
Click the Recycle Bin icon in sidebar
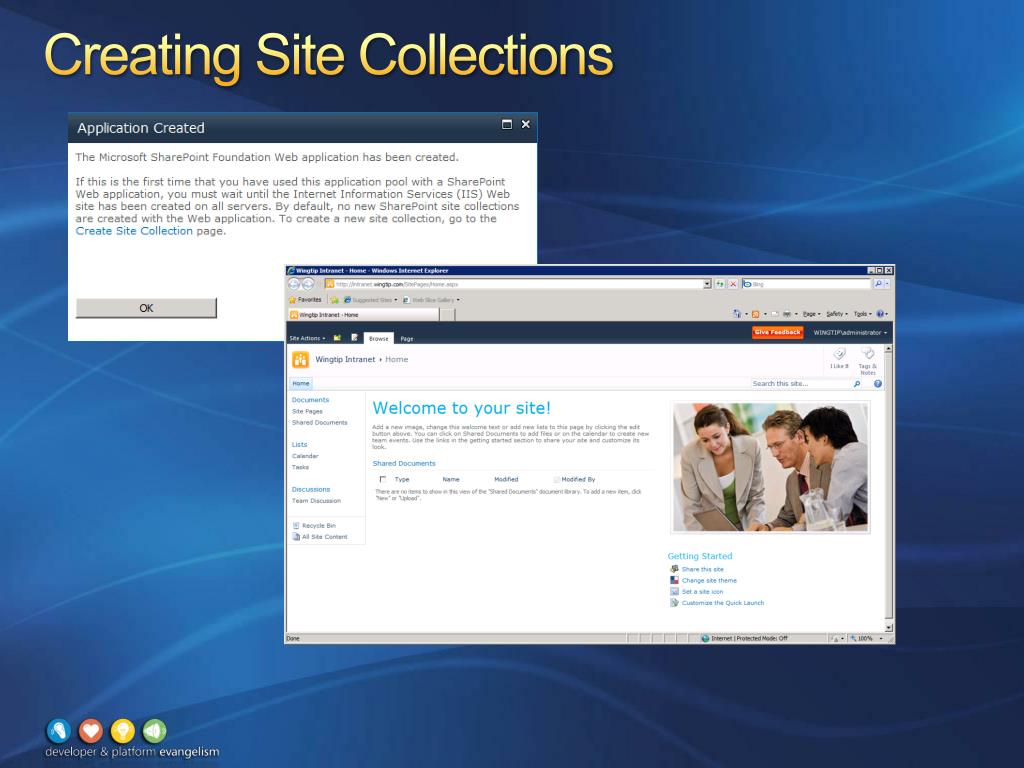296,526
